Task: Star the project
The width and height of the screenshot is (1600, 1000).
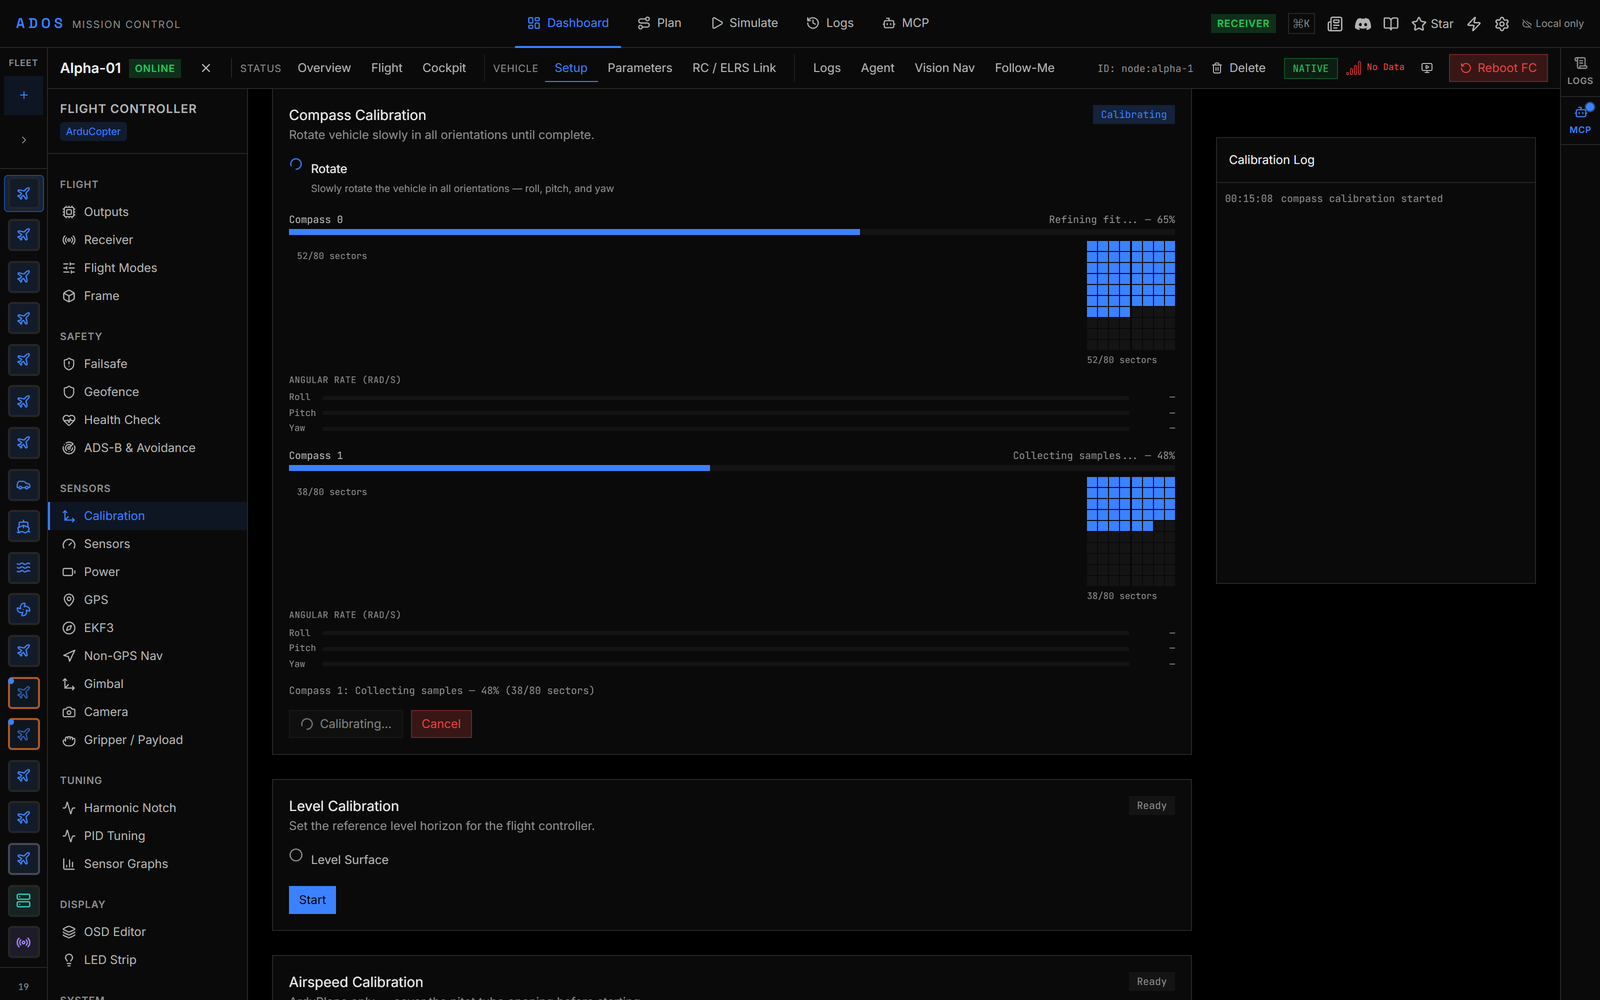Action: (1432, 23)
